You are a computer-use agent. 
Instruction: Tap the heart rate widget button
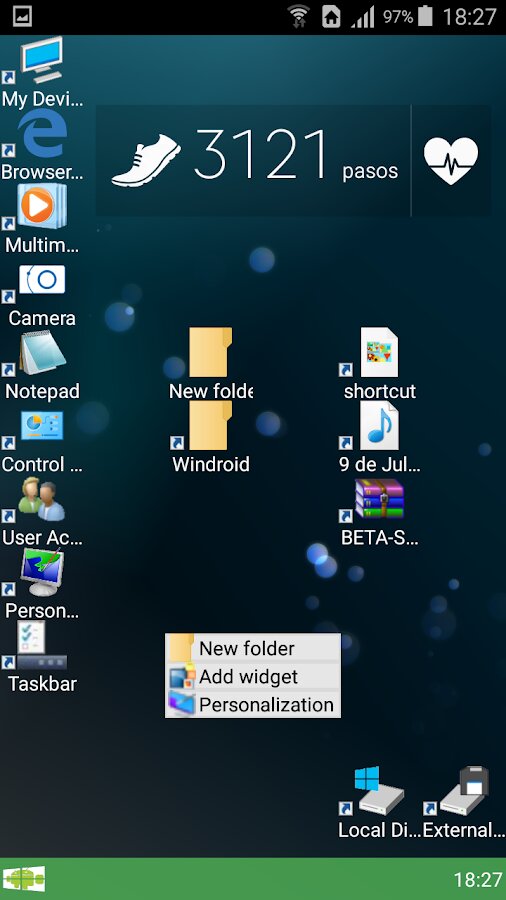pos(451,161)
